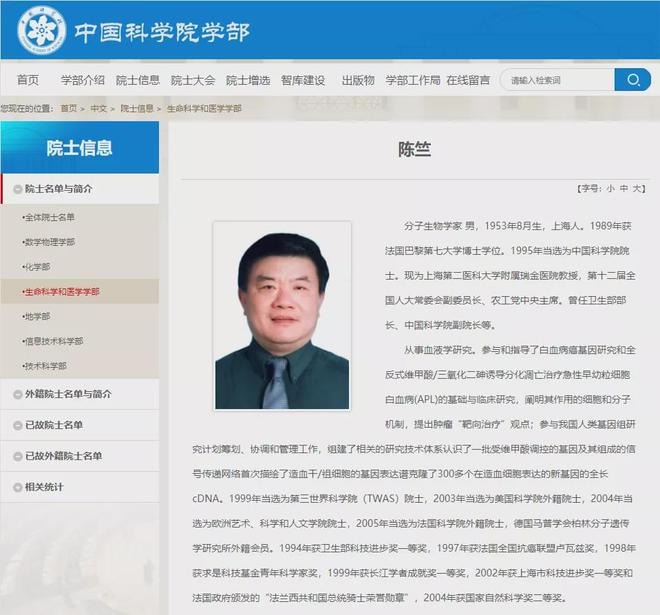Viewport: 660px width, 615px height.
Task: Click the academician portrait photo
Action: pos(282,316)
